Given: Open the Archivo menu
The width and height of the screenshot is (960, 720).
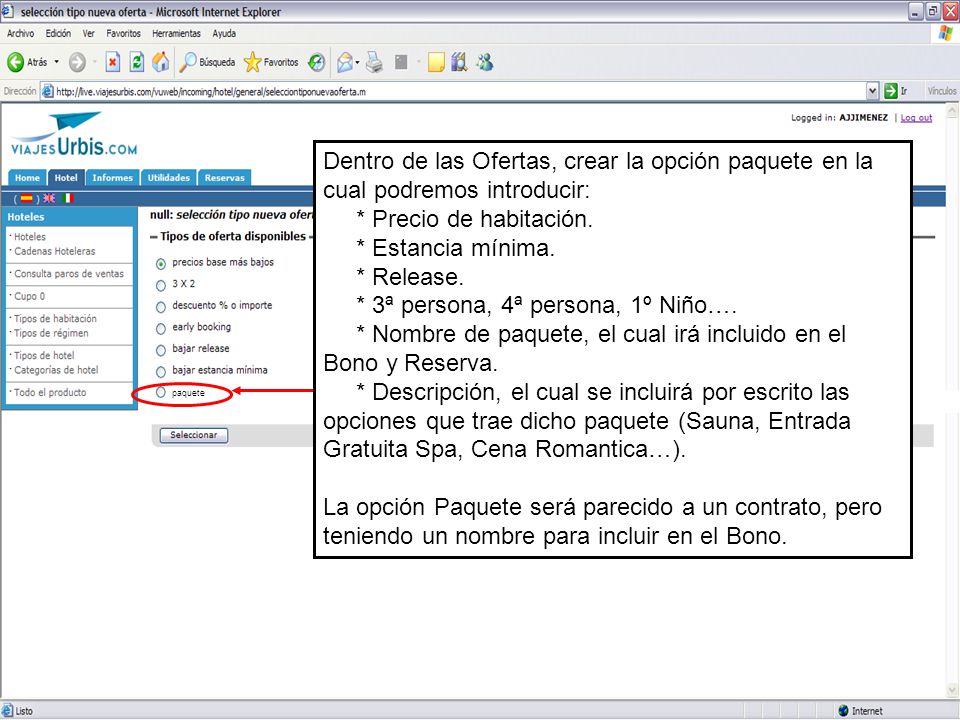Looking at the screenshot, I should coord(21,34).
